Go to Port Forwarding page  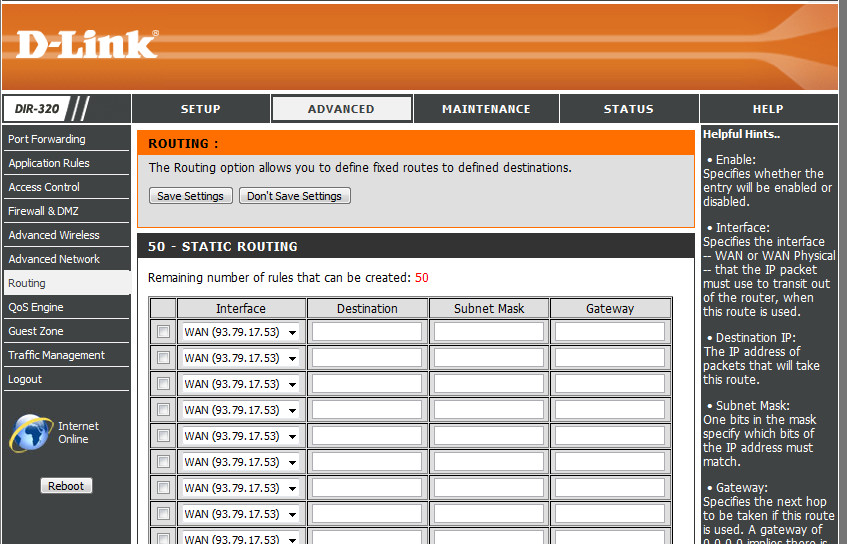(66, 139)
